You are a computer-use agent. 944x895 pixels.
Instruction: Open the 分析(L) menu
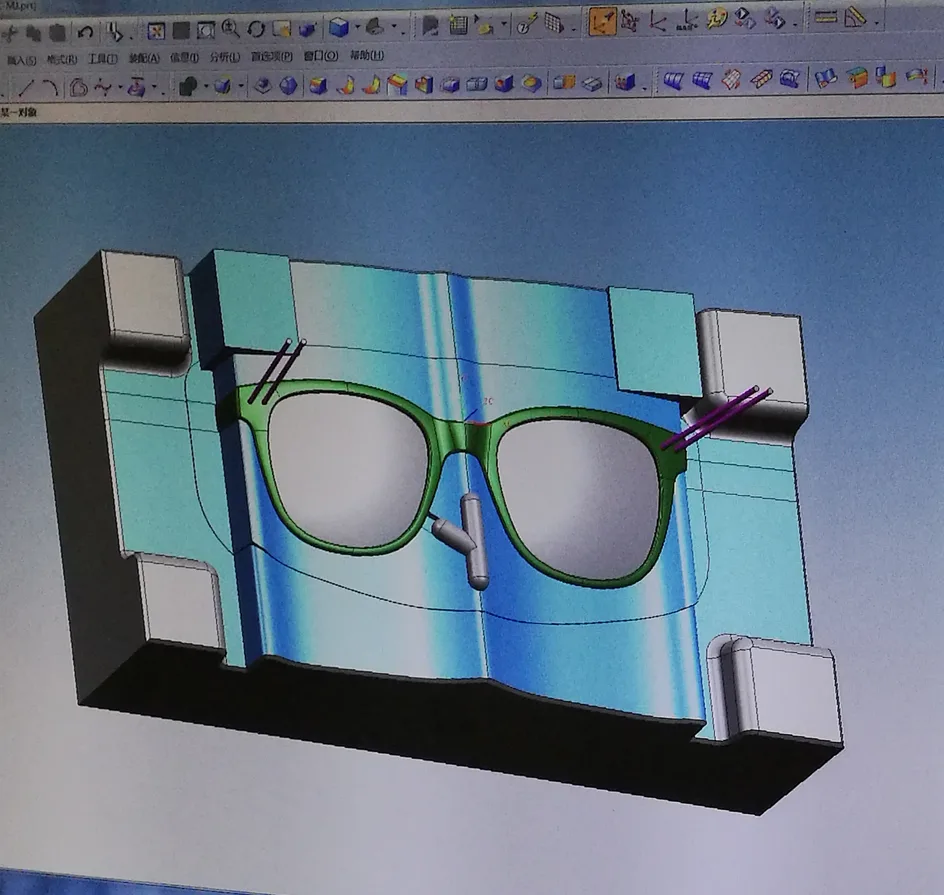tap(225, 57)
